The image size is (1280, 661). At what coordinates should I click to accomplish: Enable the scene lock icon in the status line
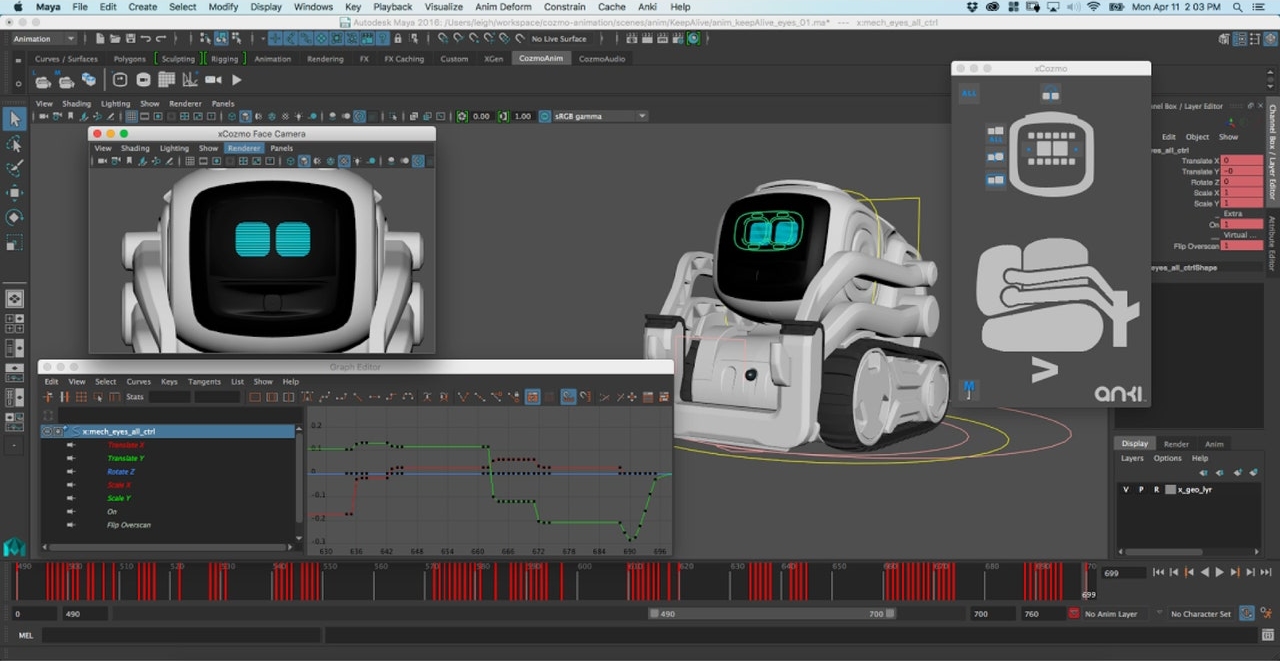(x=397, y=38)
